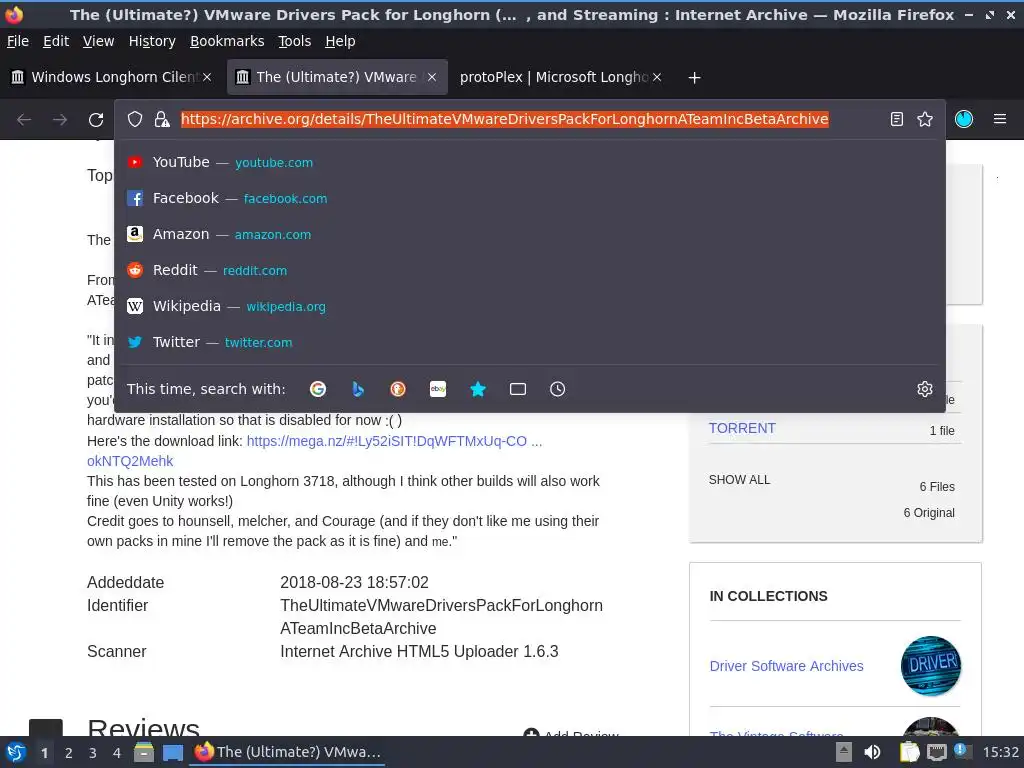Open the network tray icon
Image resolution: width=1024 pixels, height=768 pixels.
coord(936,752)
